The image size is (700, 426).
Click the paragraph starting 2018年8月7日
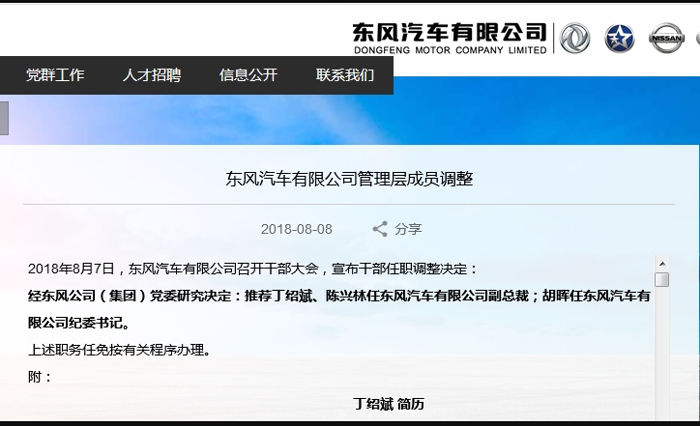(253, 269)
